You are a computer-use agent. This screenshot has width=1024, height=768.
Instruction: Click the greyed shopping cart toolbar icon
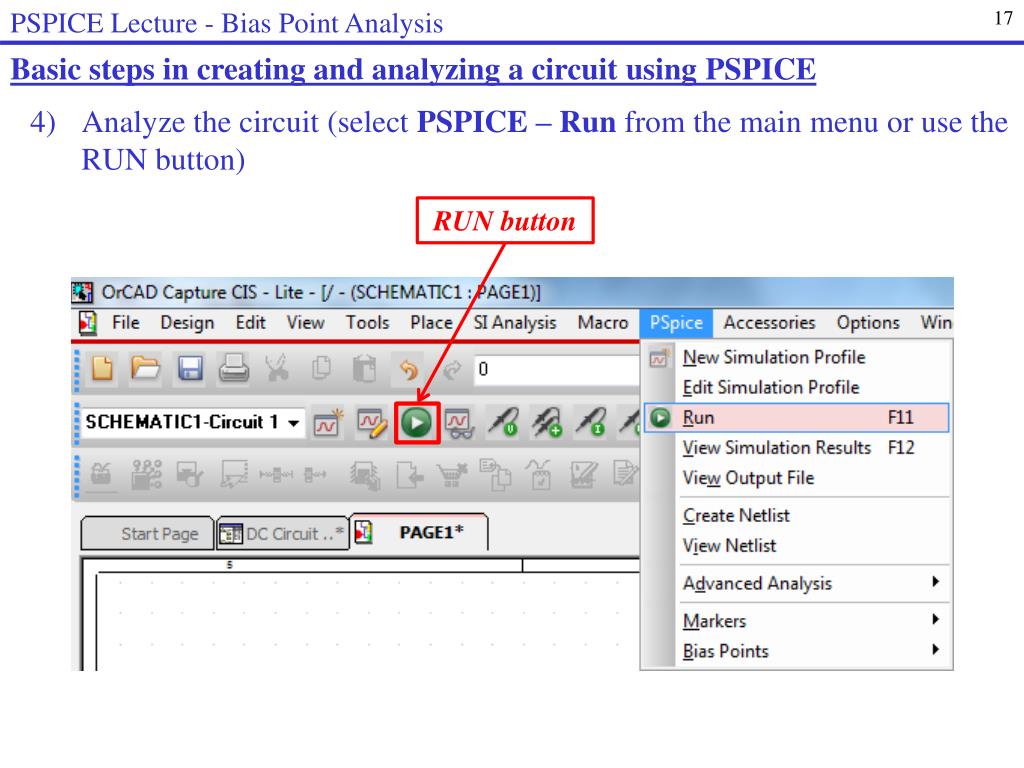452,475
